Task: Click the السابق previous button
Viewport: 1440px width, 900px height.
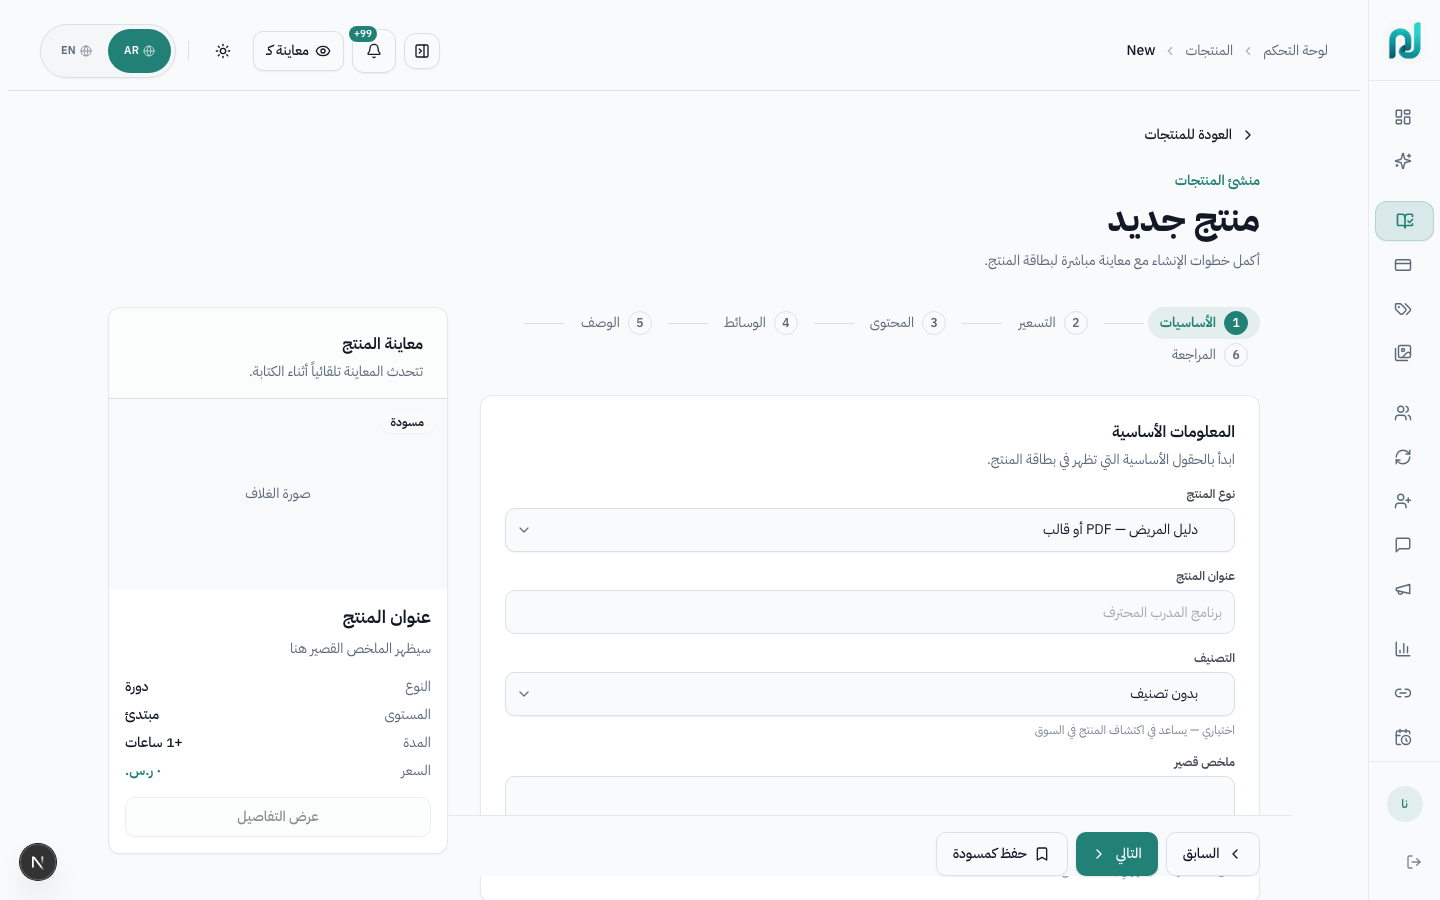Action: tap(1213, 854)
